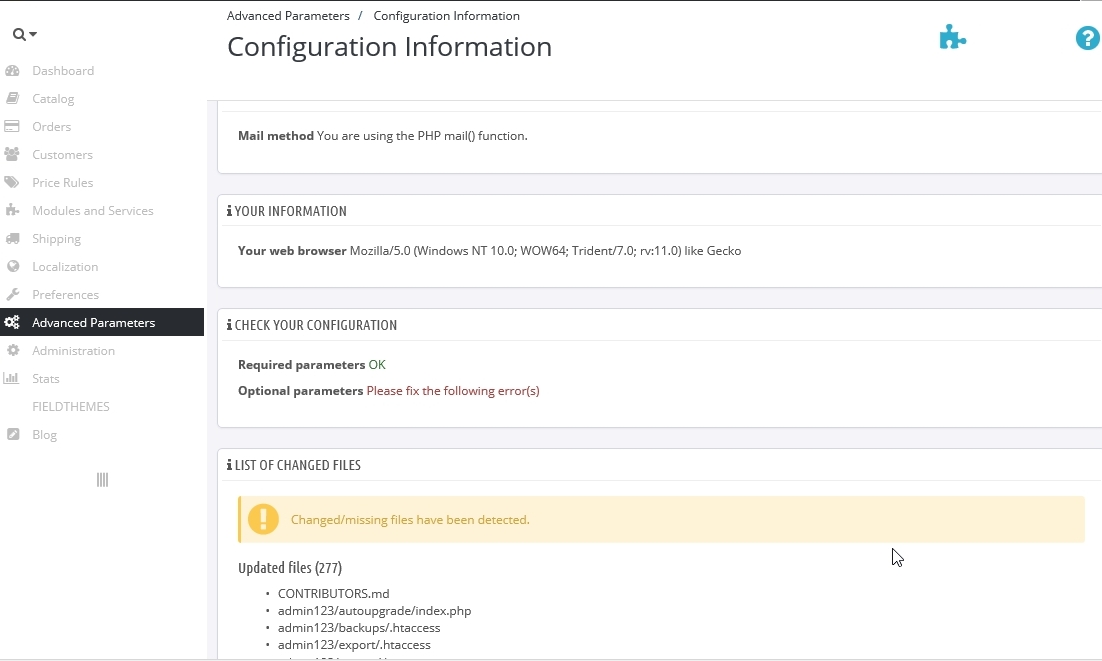Click the FIELDTHEMES sidebar entry
Image resolution: width=1102 pixels, height=661 pixels.
[71, 407]
